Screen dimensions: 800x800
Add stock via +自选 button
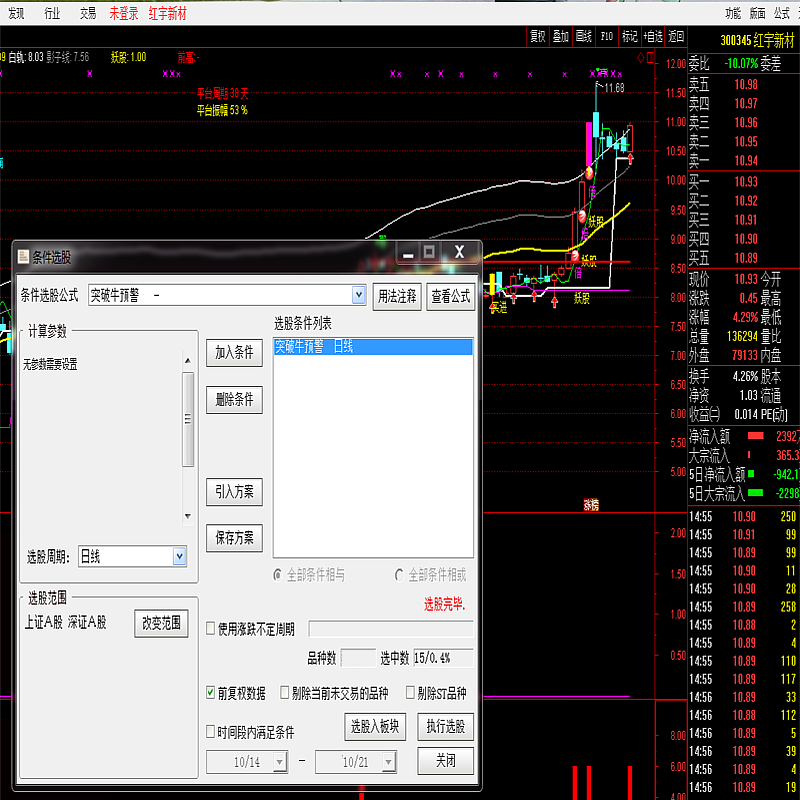(653, 36)
